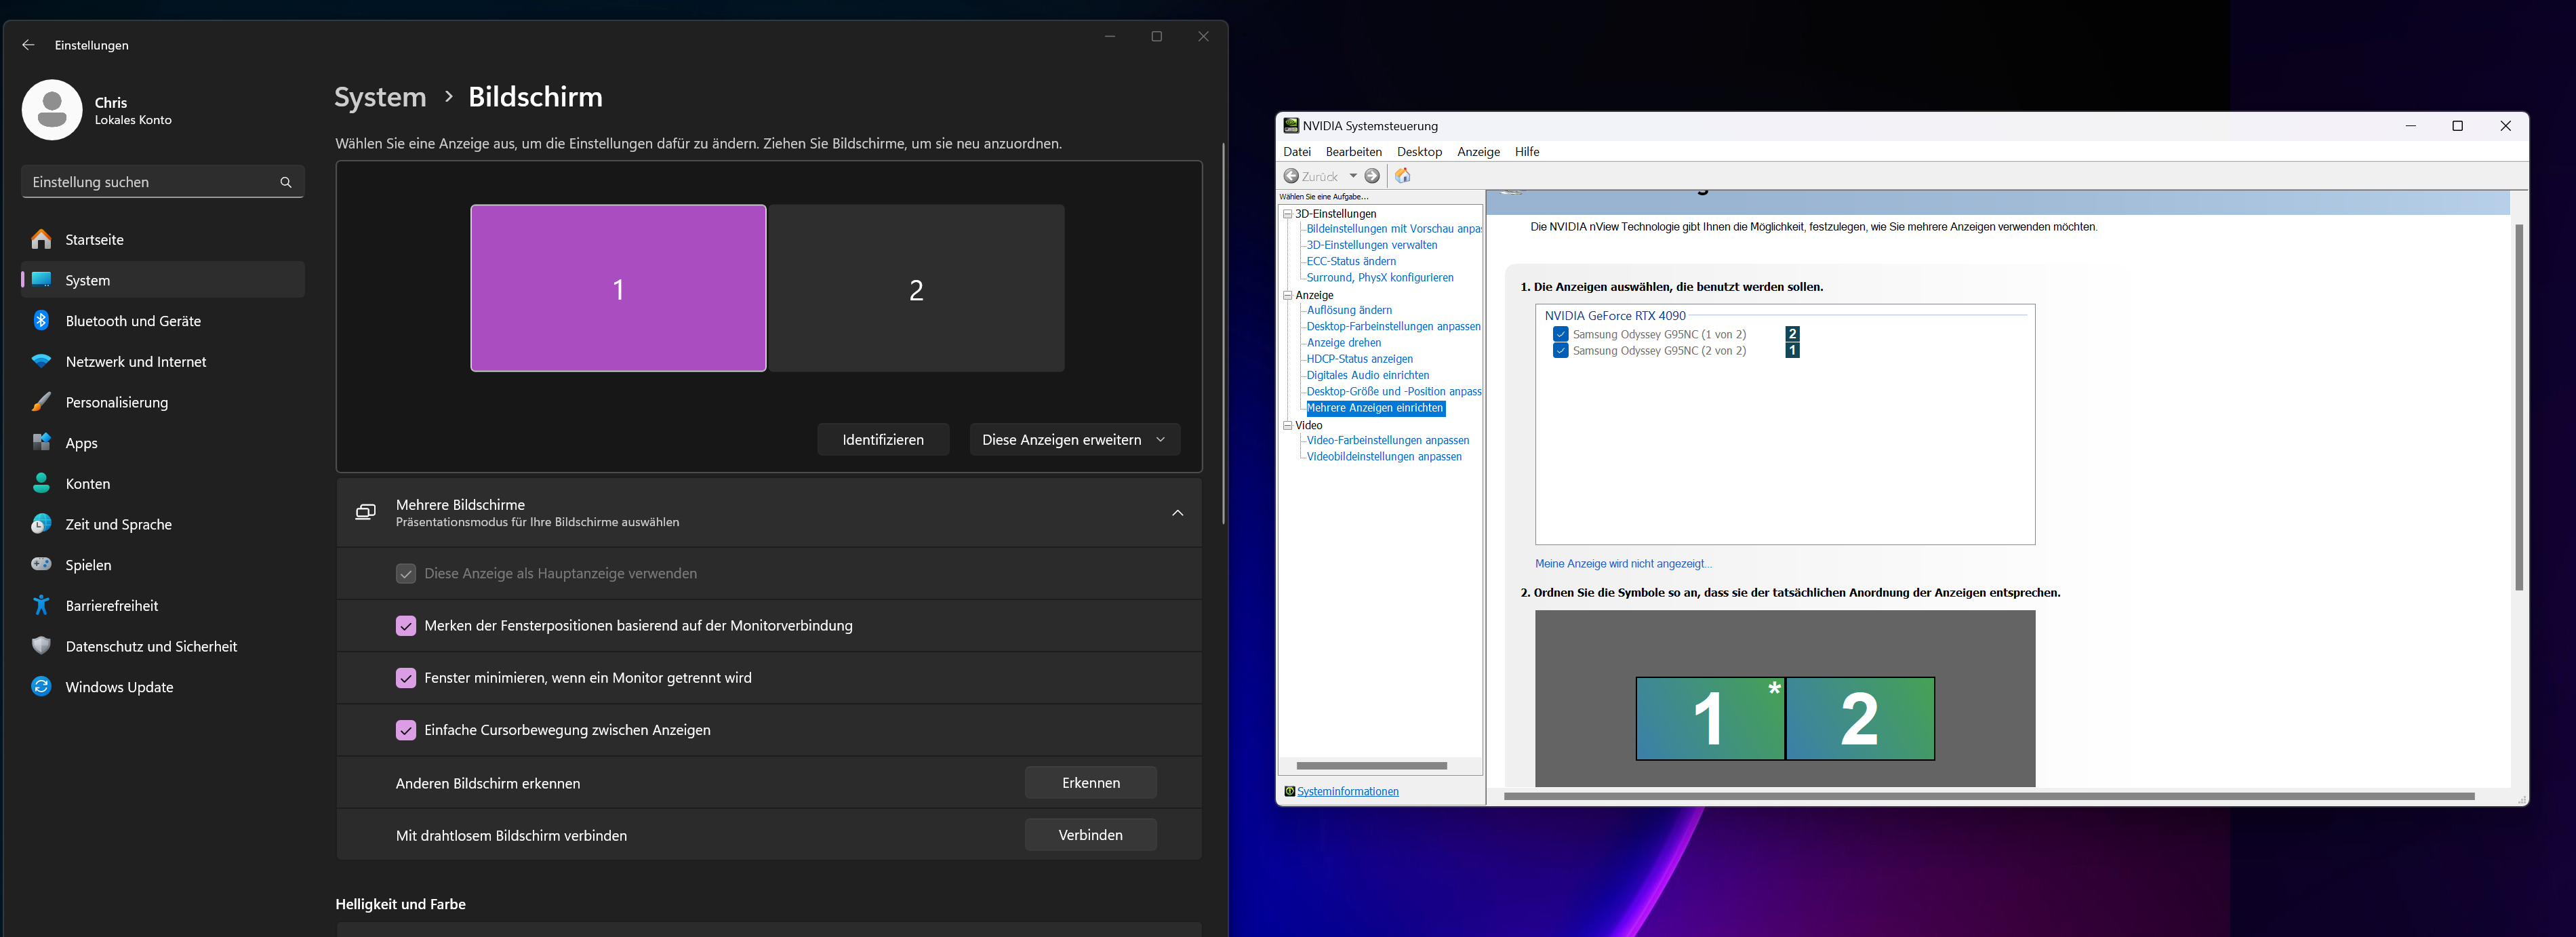Click the NVIDIA home icon in toolbar
The height and width of the screenshot is (937, 2576).
(1402, 176)
